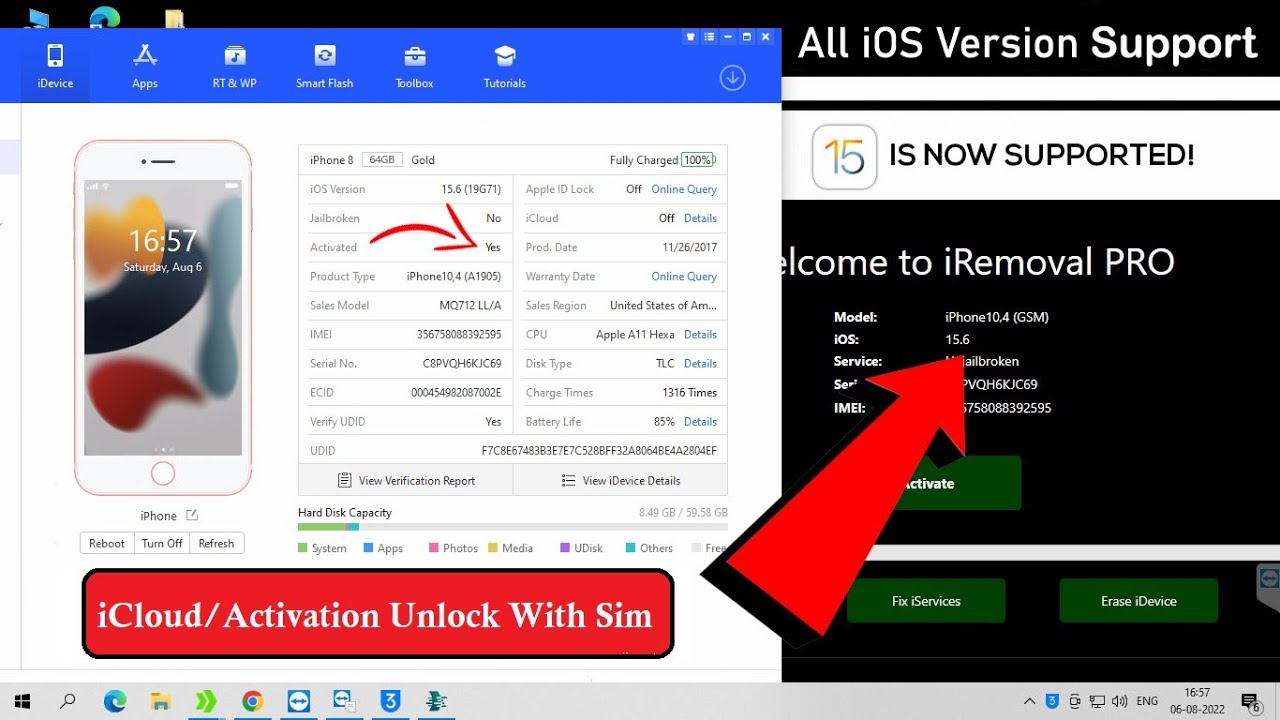Open the green double-arrow app in taskbar
The height and width of the screenshot is (720, 1280).
(x=206, y=701)
